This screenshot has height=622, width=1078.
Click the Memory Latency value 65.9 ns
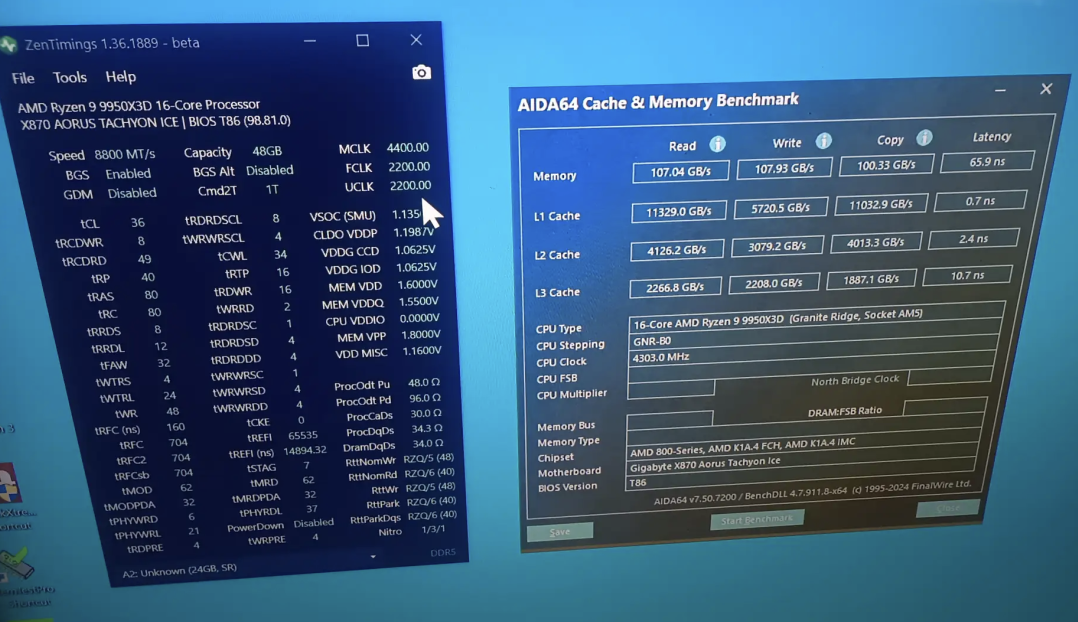coord(987,162)
